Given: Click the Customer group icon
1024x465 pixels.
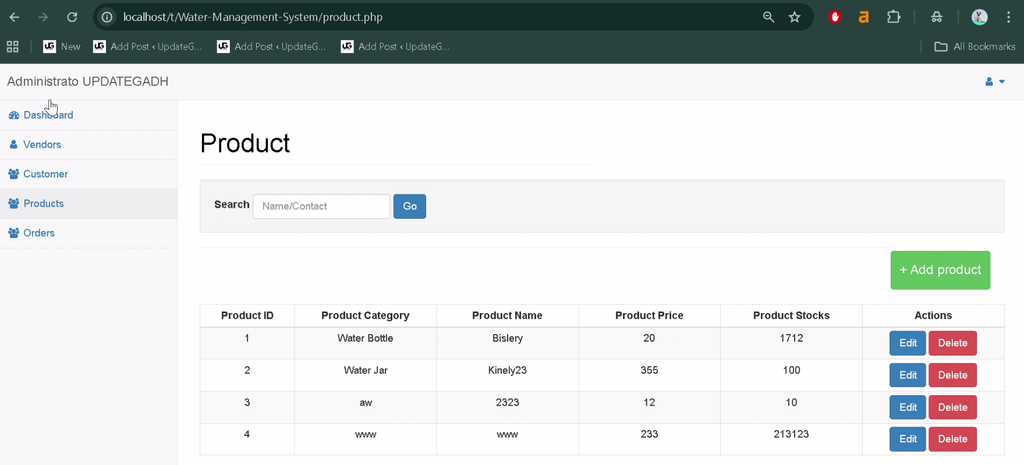Looking at the screenshot, I should pyautogui.click(x=14, y=174).
